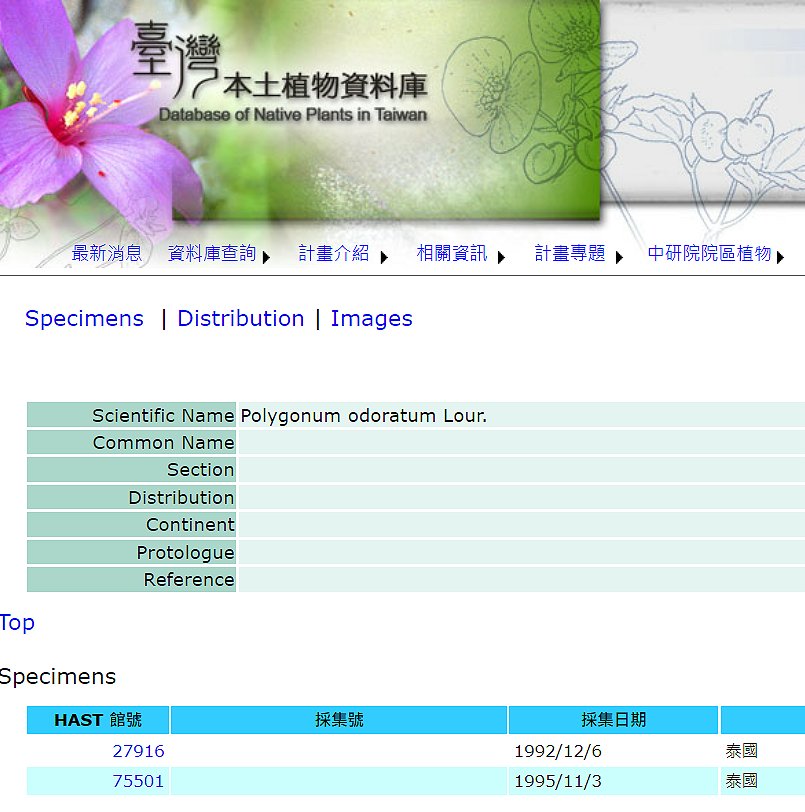Select the 最新消息 menu item

tap(106, 253)
